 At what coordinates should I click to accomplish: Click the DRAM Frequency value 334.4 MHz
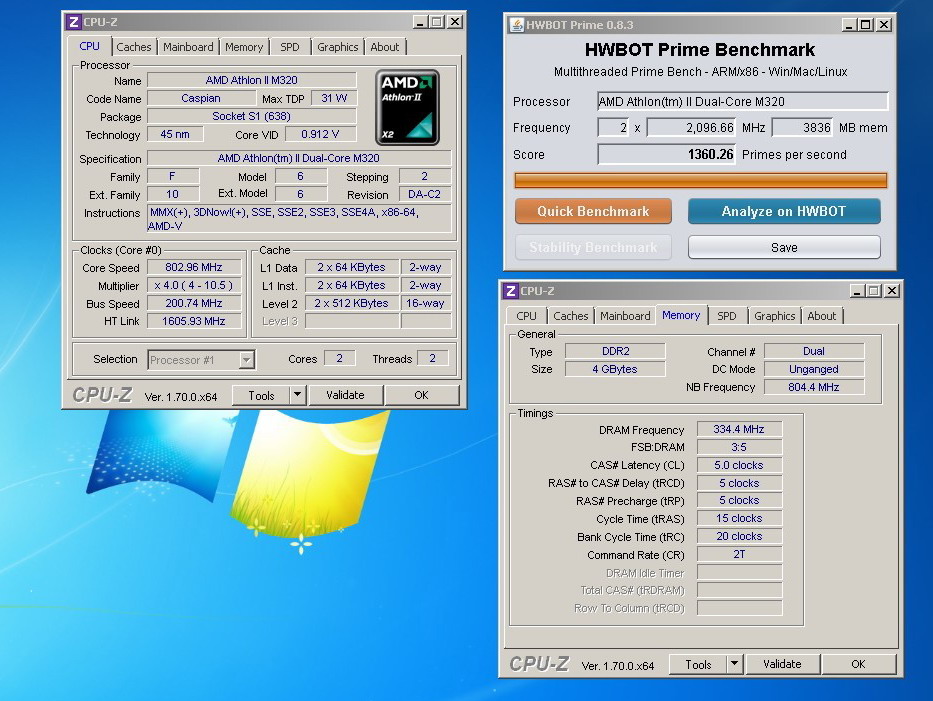point(739,429)
